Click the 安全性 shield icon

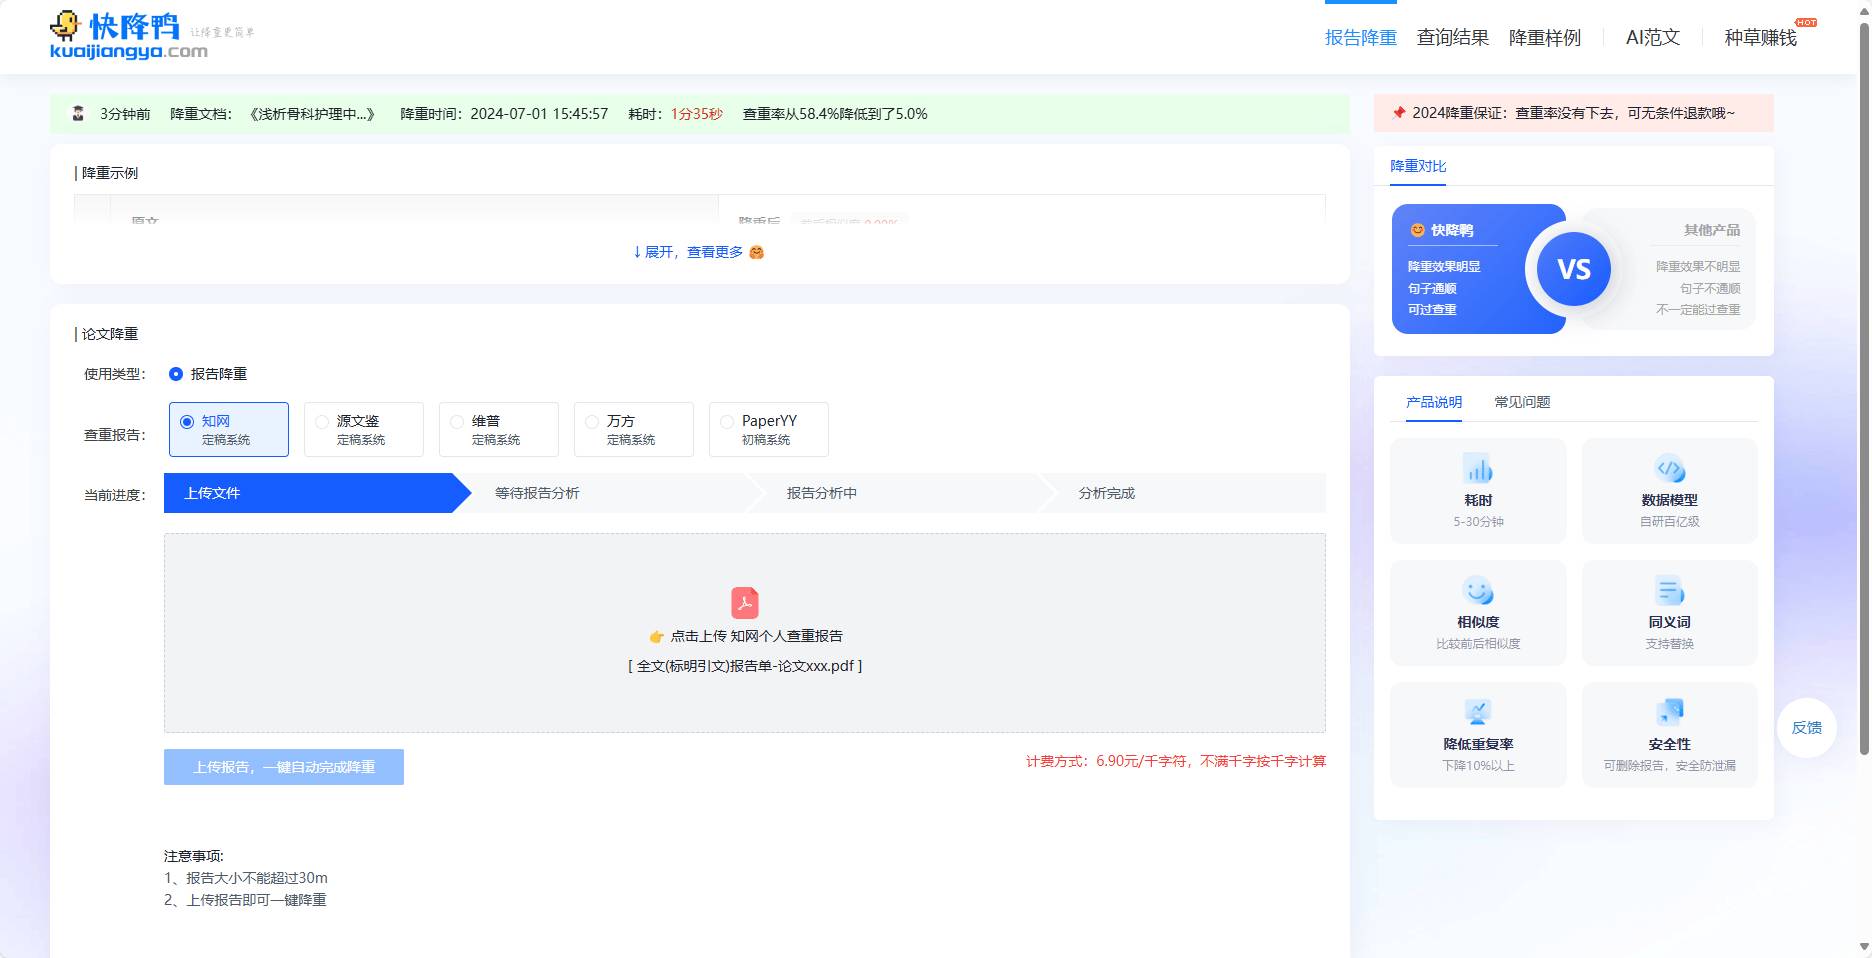(1668, 712)
